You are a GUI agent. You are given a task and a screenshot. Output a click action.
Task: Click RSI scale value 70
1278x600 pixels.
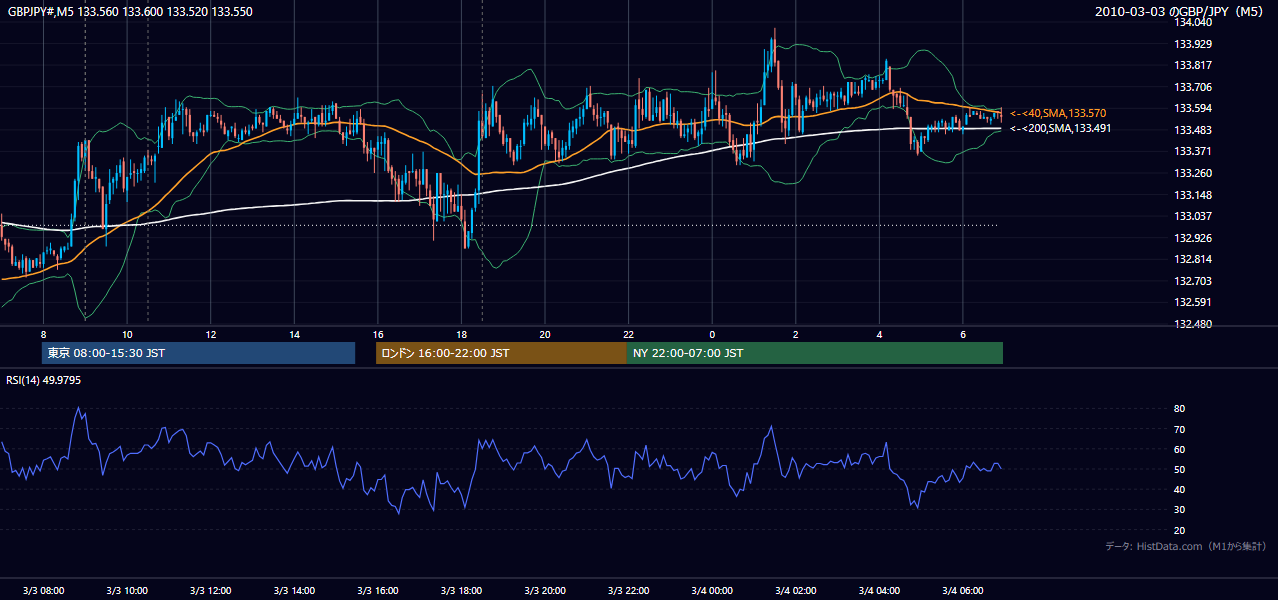pyautogui.click(x=1180, y=429)
